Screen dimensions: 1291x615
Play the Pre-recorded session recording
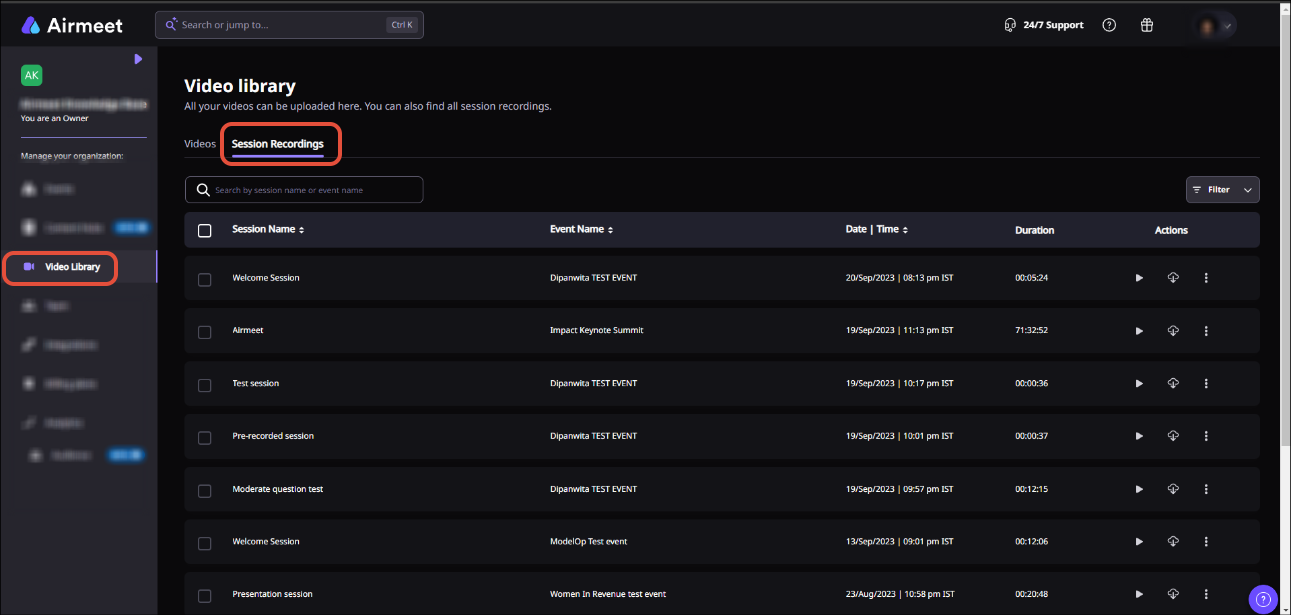(x=1139, y=436)
